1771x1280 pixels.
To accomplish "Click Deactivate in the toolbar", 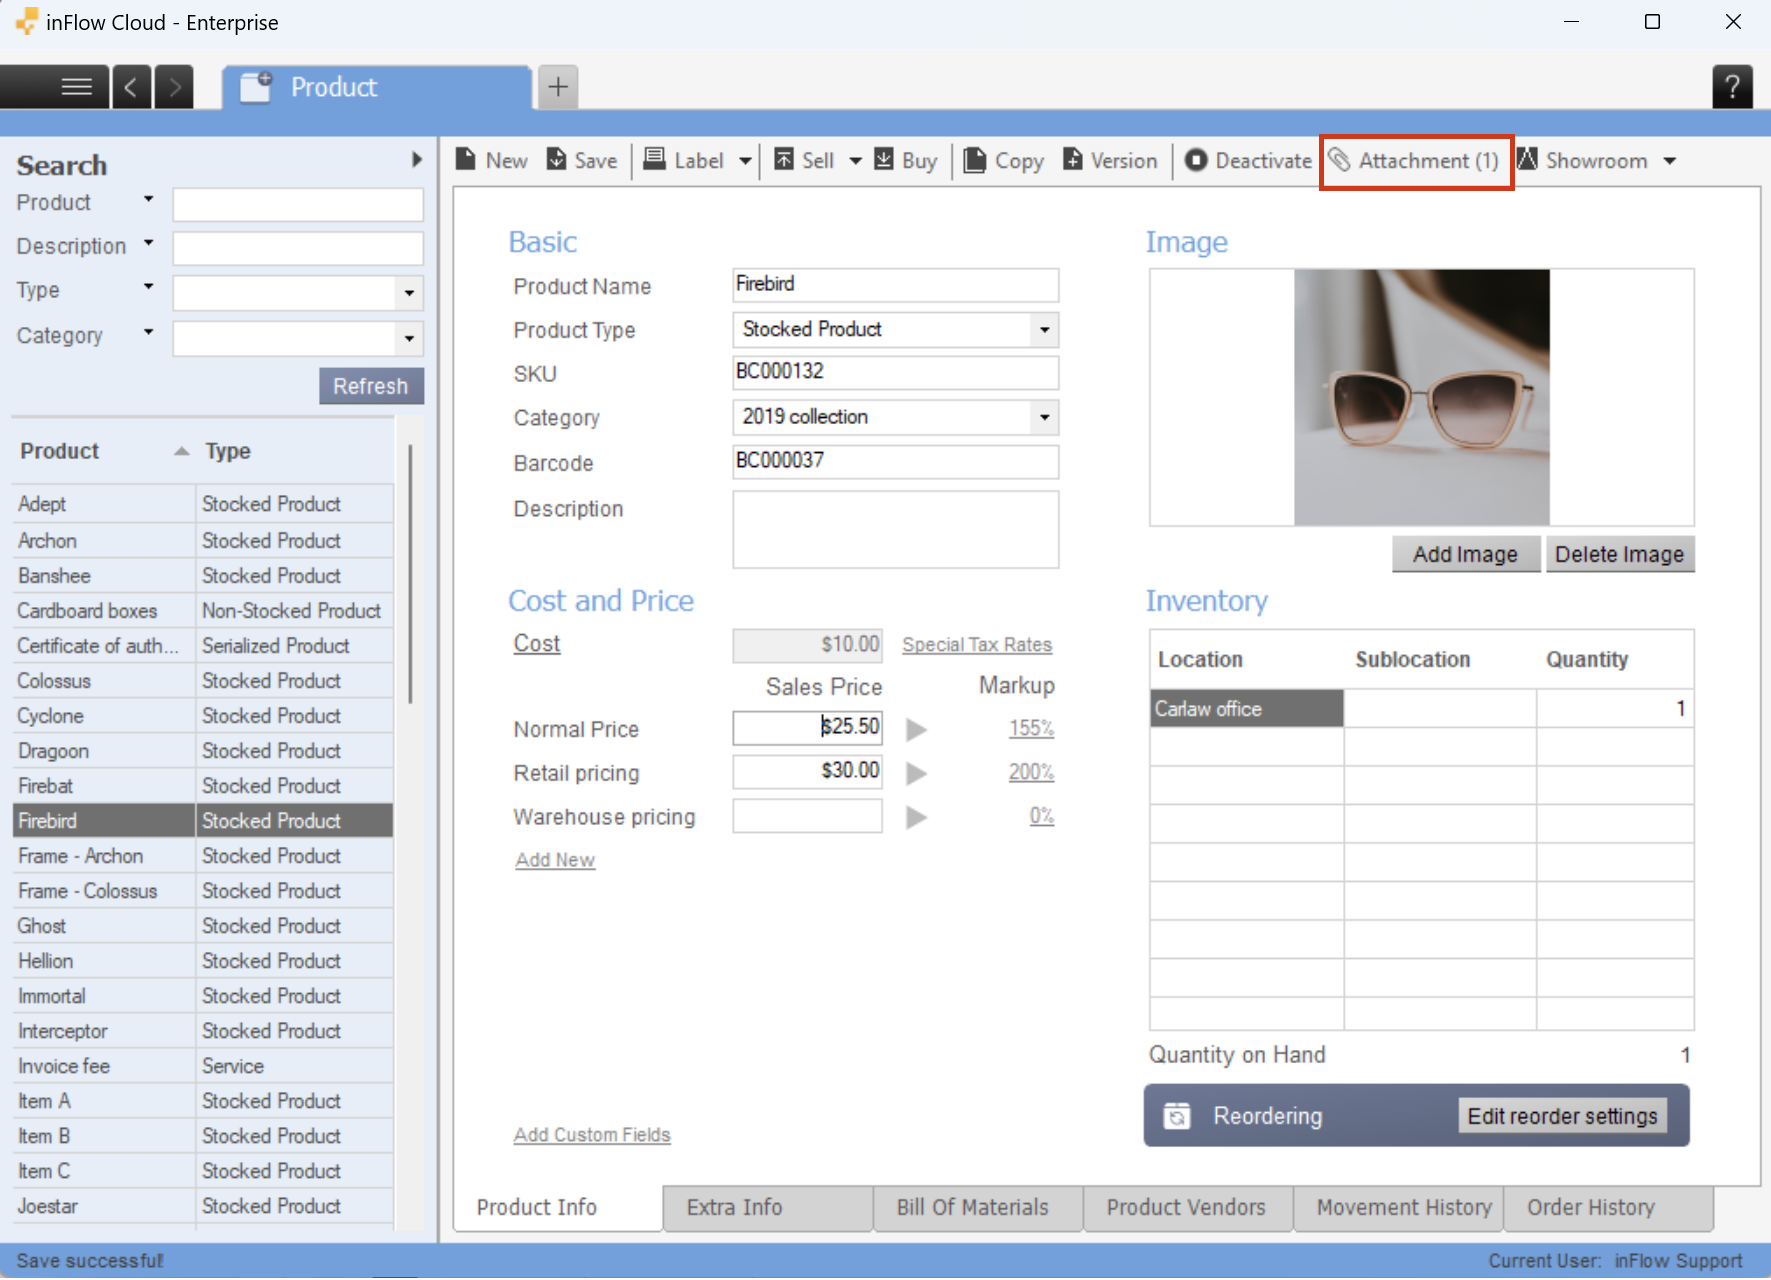I will [x=1248, y=161].
